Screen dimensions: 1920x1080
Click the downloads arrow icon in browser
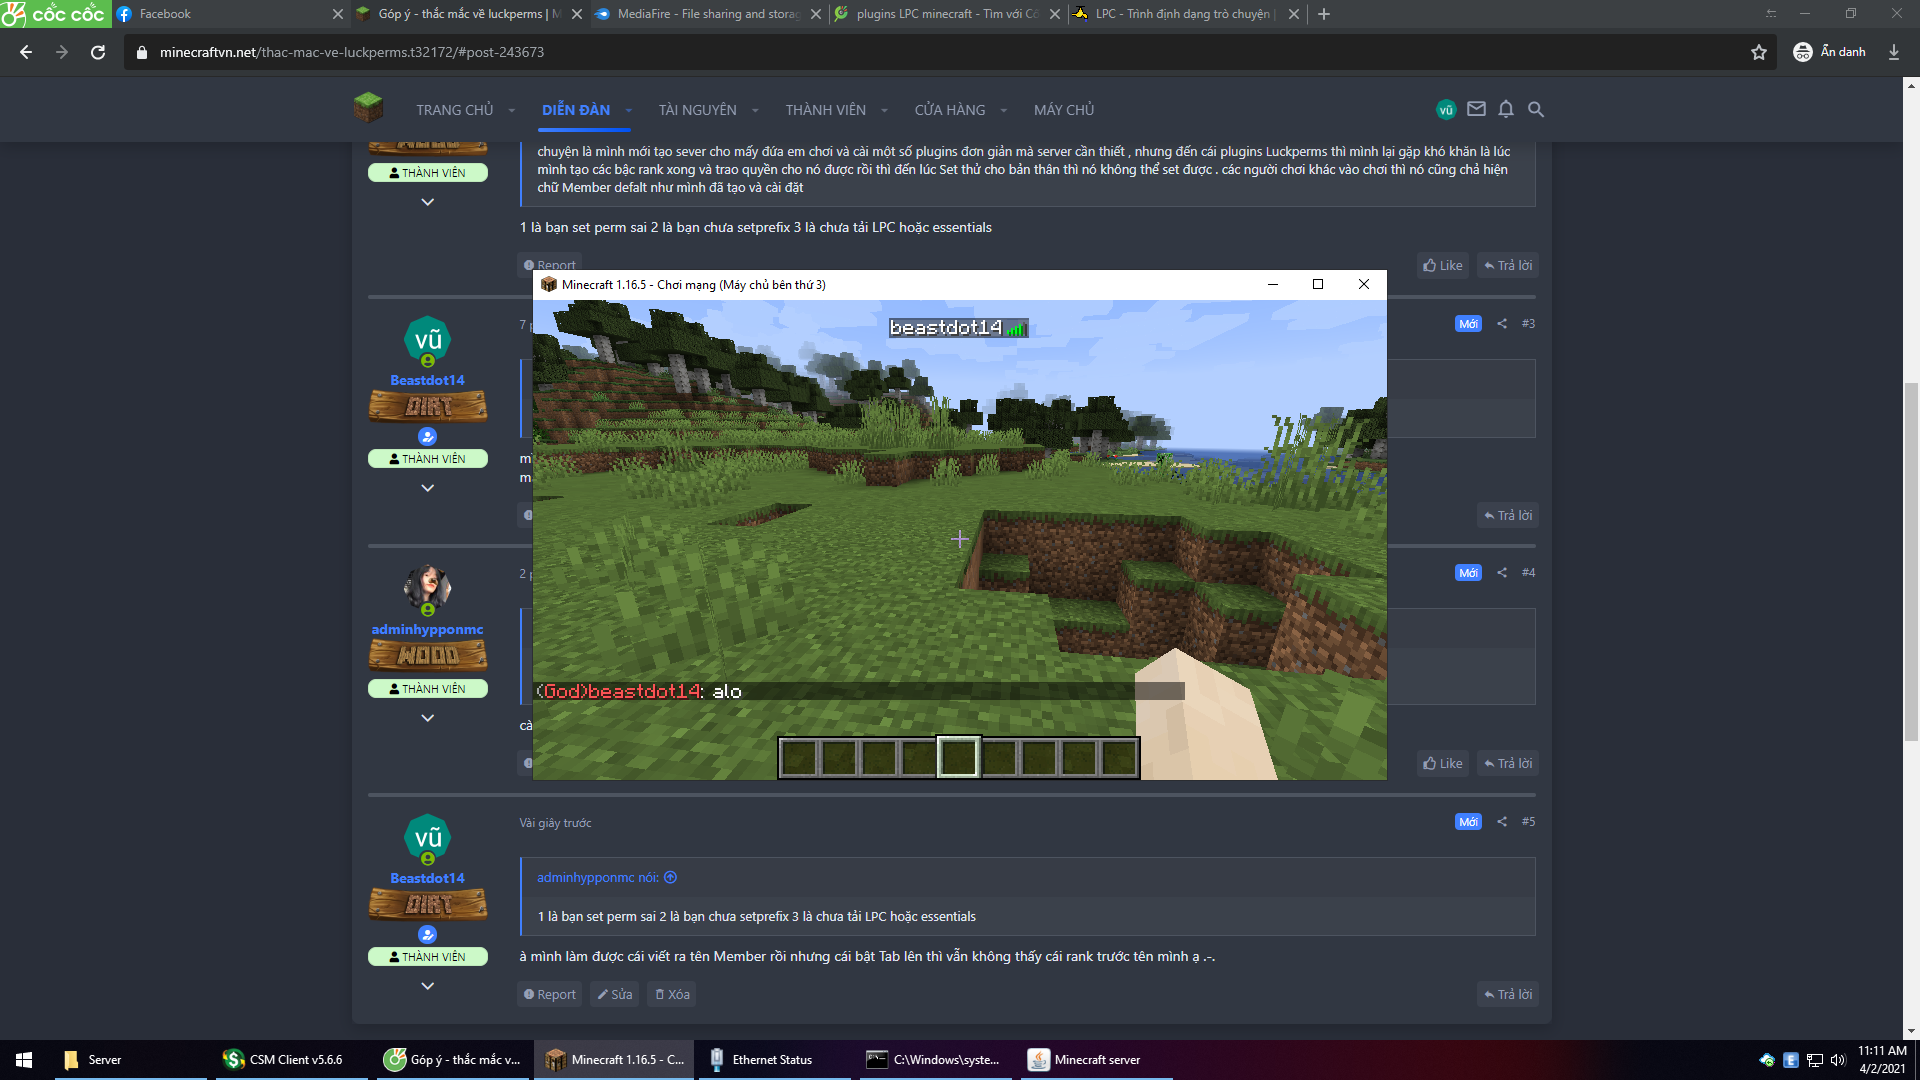click(1893, 52)
